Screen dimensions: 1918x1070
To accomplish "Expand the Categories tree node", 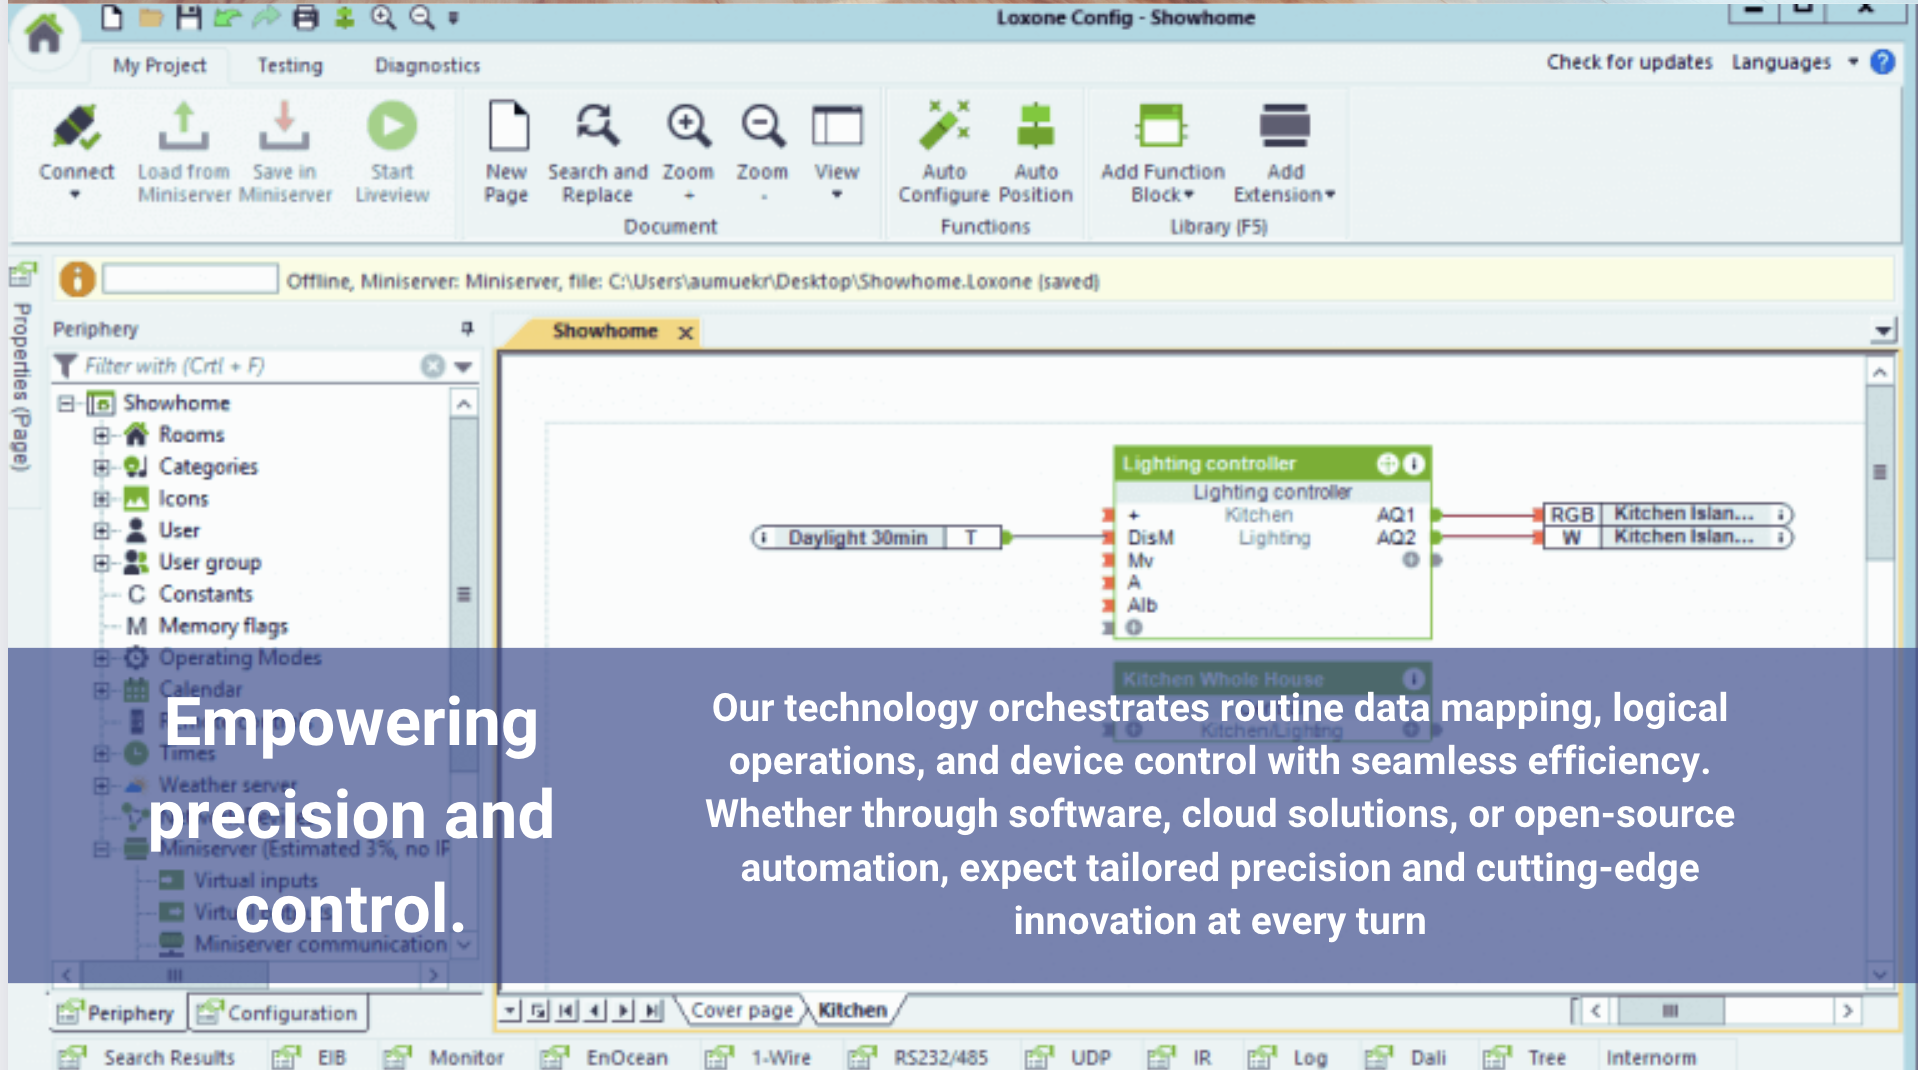I will (101, 467).
